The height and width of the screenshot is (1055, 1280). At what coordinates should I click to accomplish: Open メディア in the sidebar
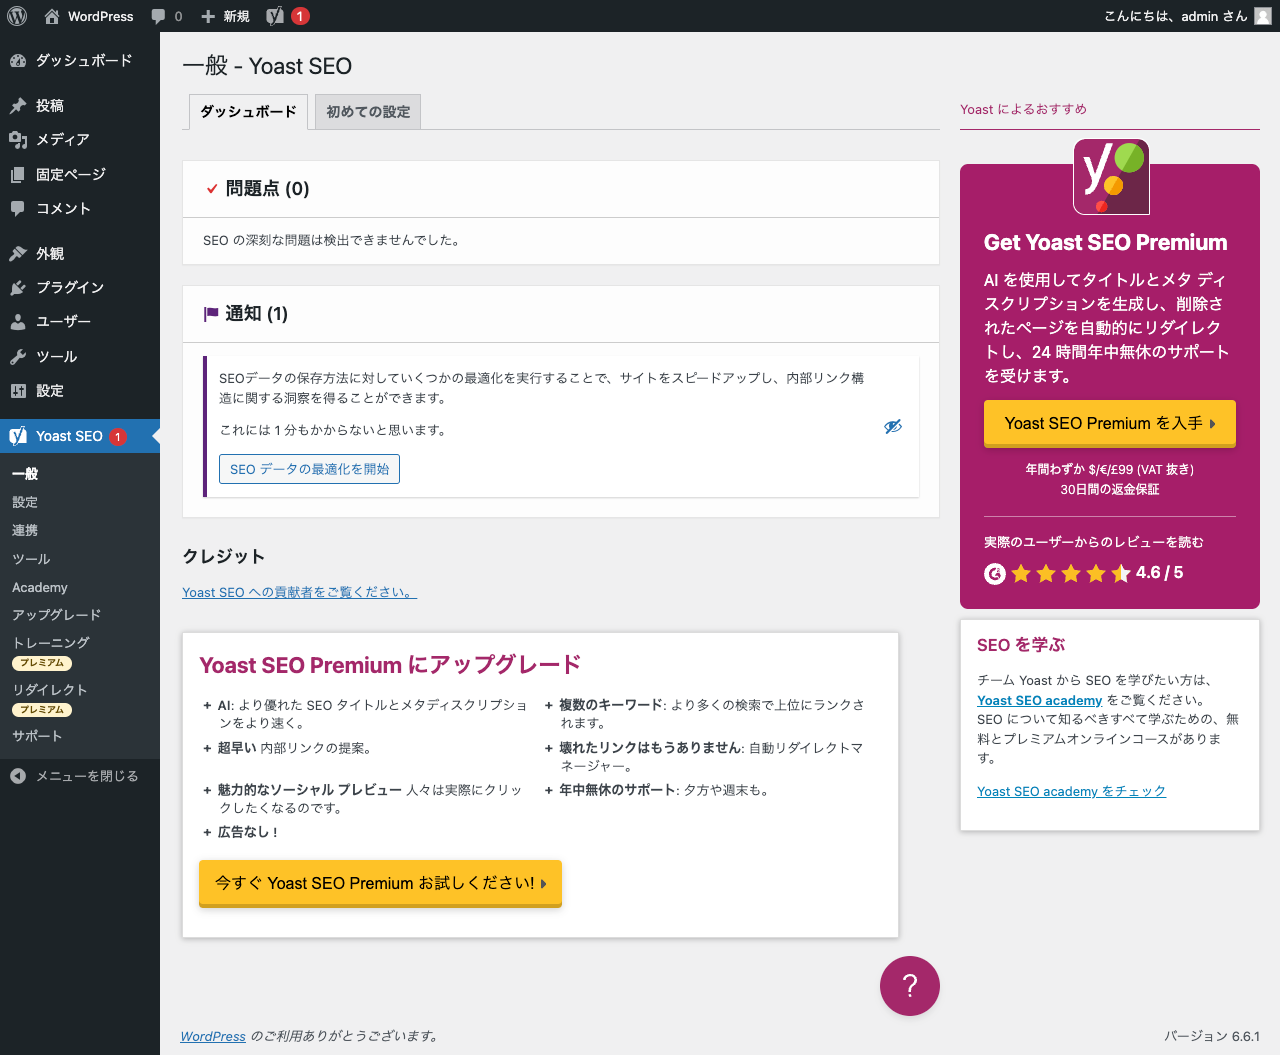[80, 140]
